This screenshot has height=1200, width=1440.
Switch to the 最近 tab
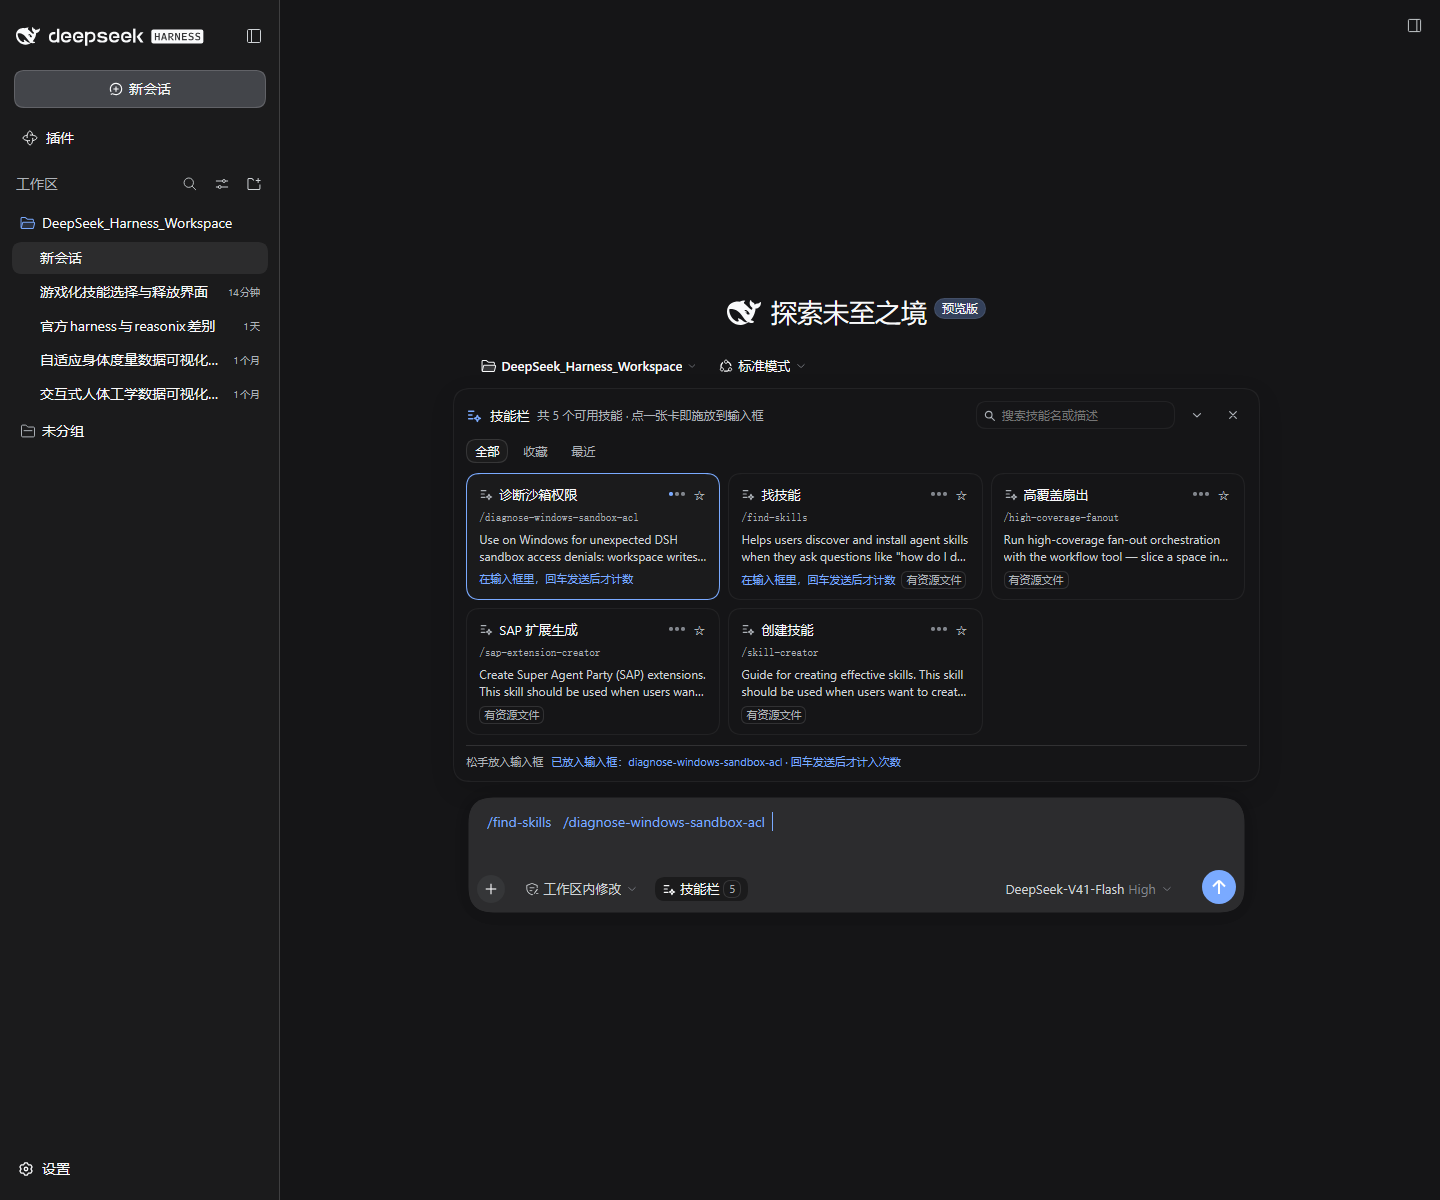click(x=583, y=452)
